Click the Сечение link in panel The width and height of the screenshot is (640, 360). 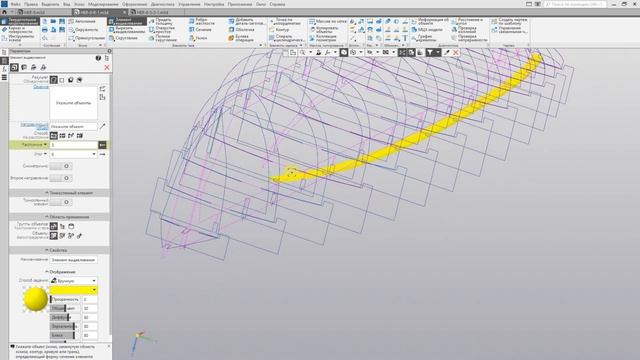coord(40,87)
